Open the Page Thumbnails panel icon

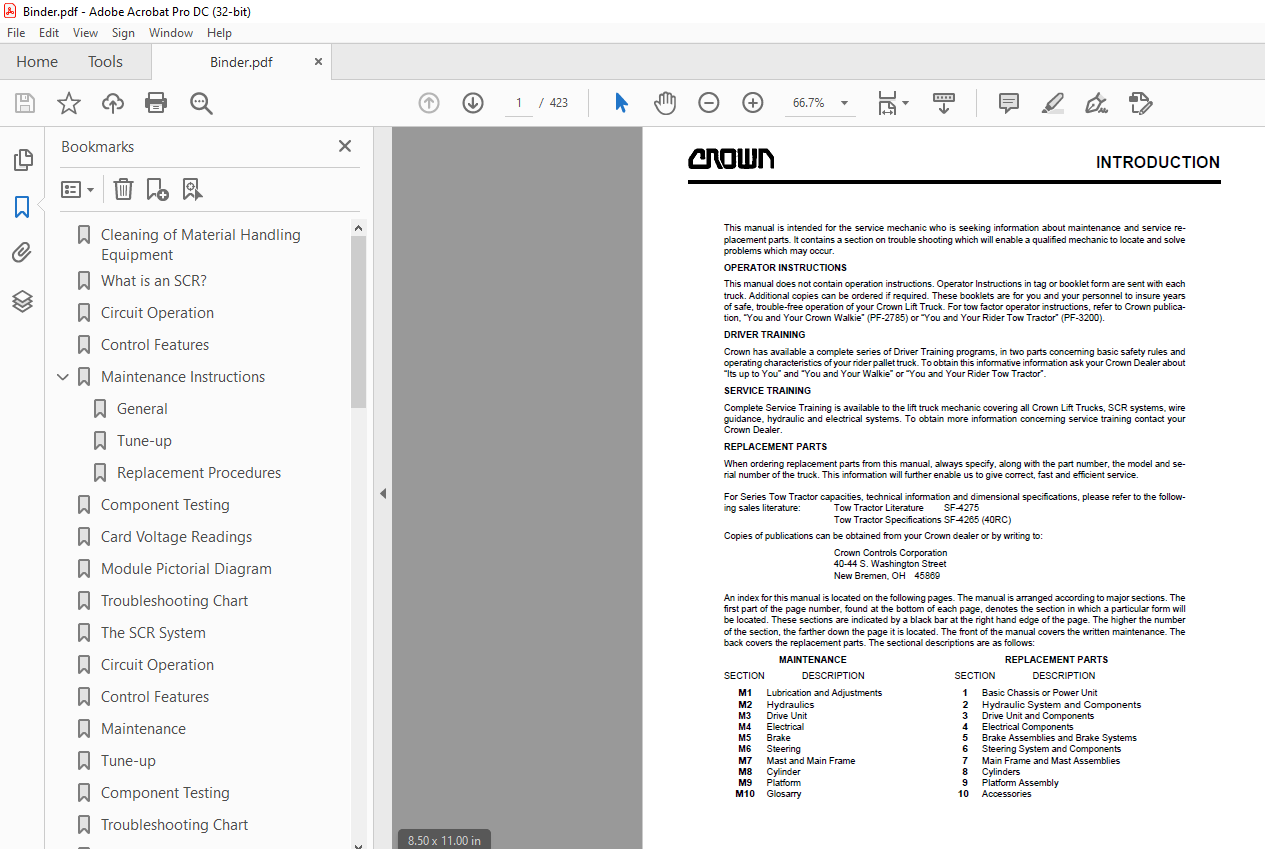[22, 160]
